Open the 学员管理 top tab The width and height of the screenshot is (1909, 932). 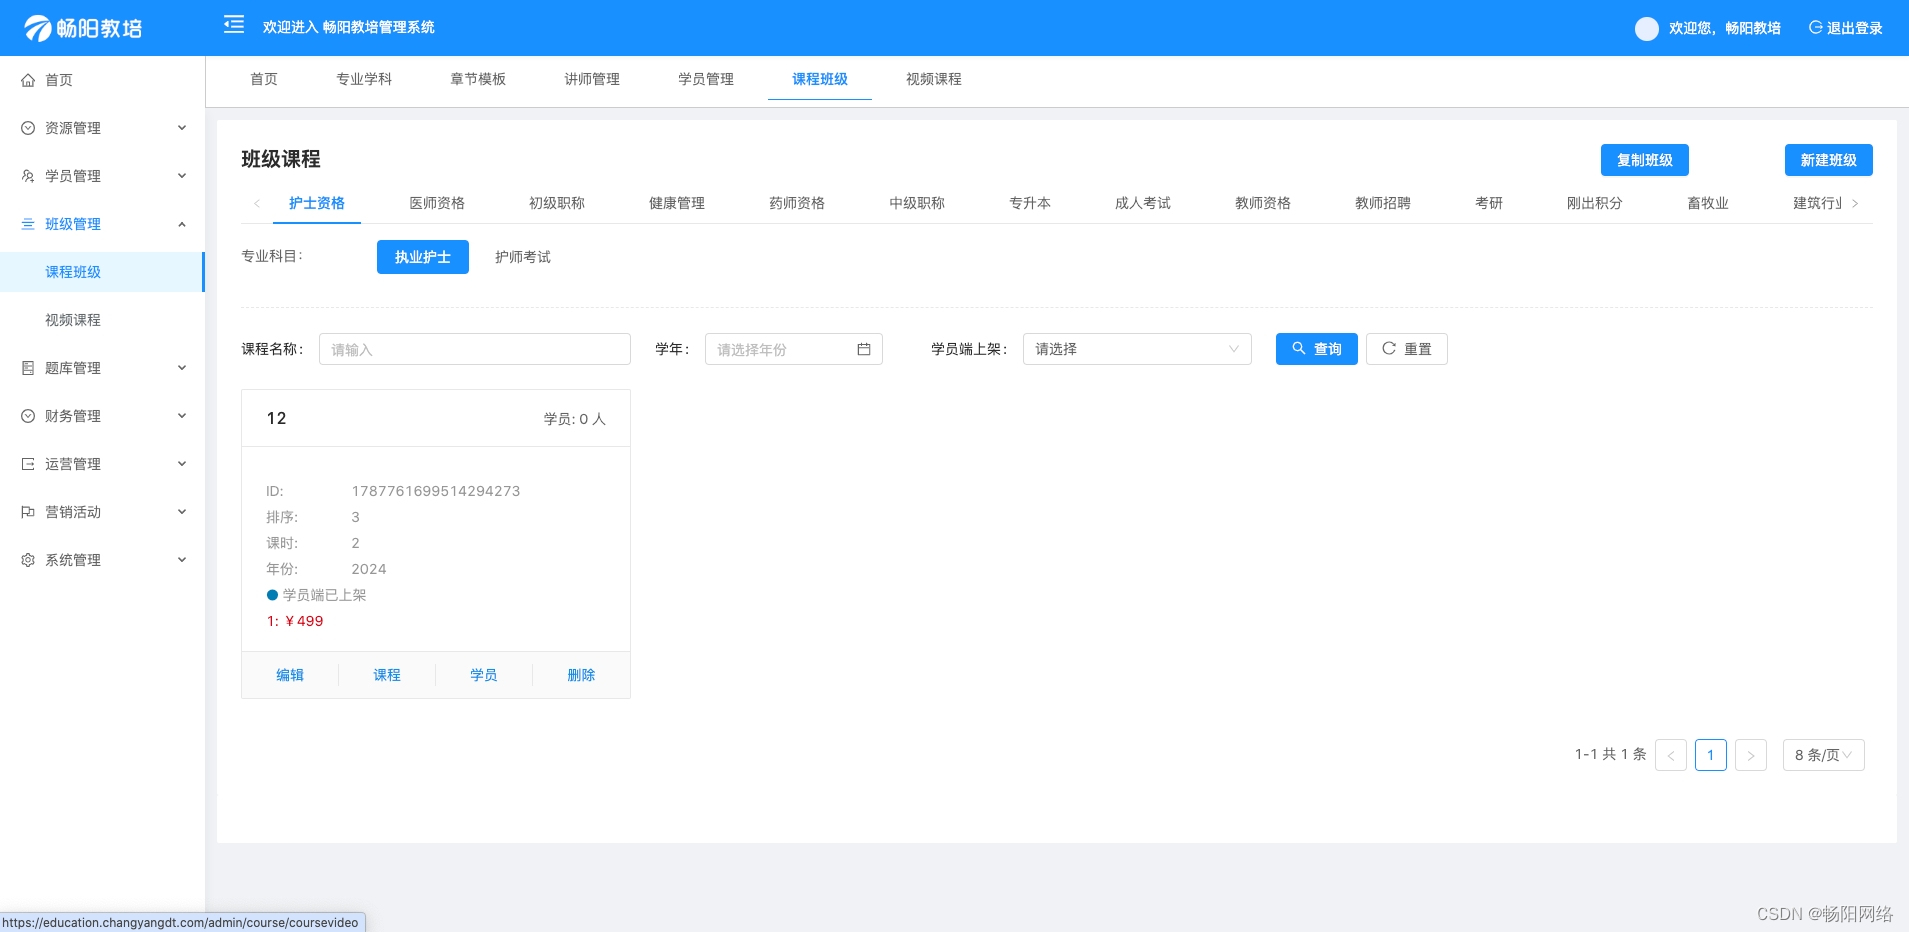(706, 79)
